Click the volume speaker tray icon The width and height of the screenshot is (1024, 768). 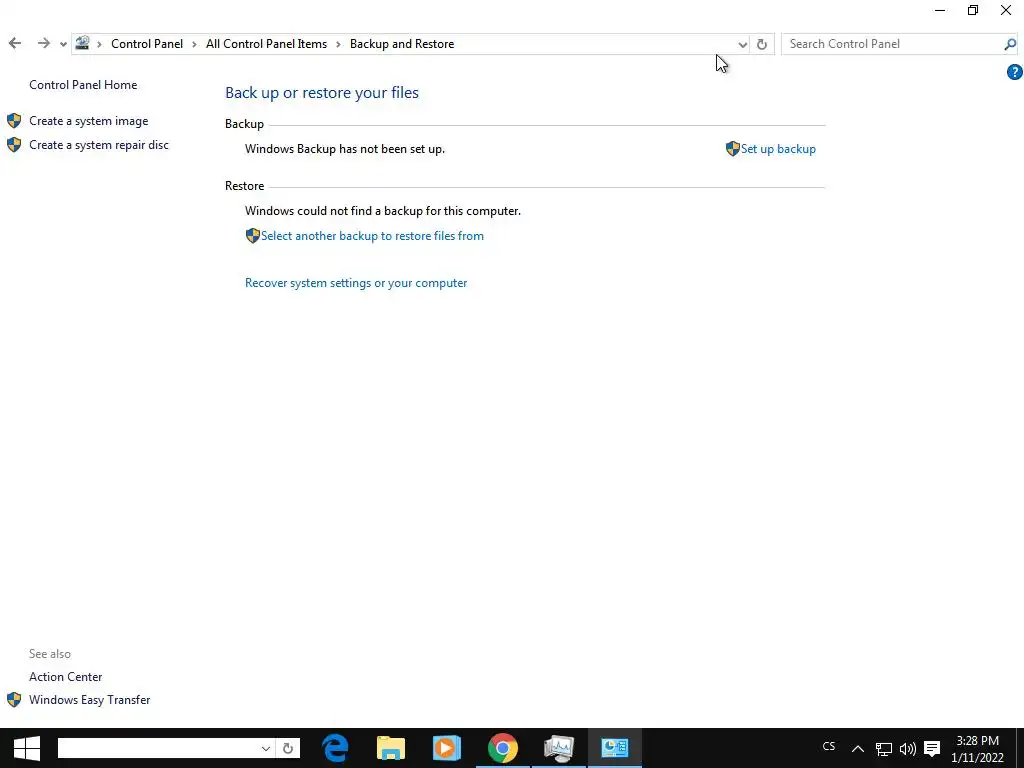click(908, 749)
